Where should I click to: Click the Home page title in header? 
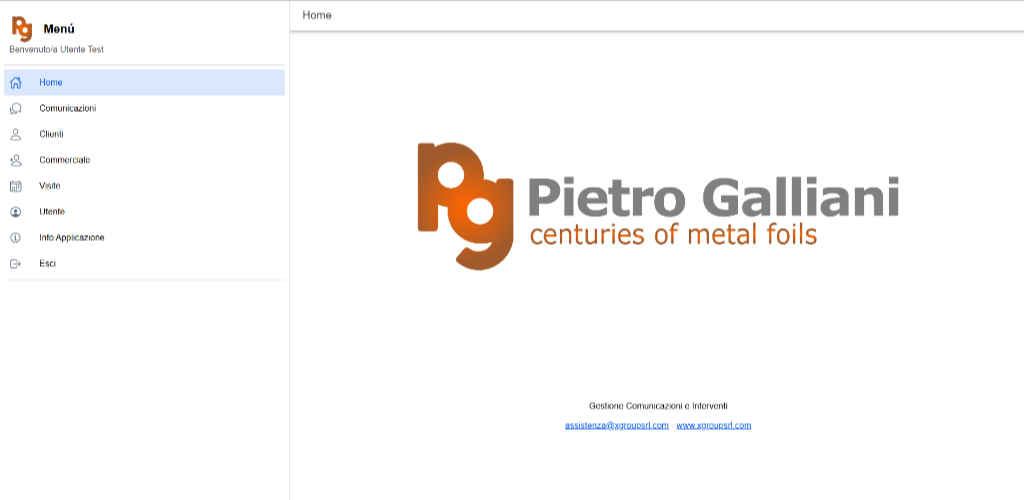317,15
